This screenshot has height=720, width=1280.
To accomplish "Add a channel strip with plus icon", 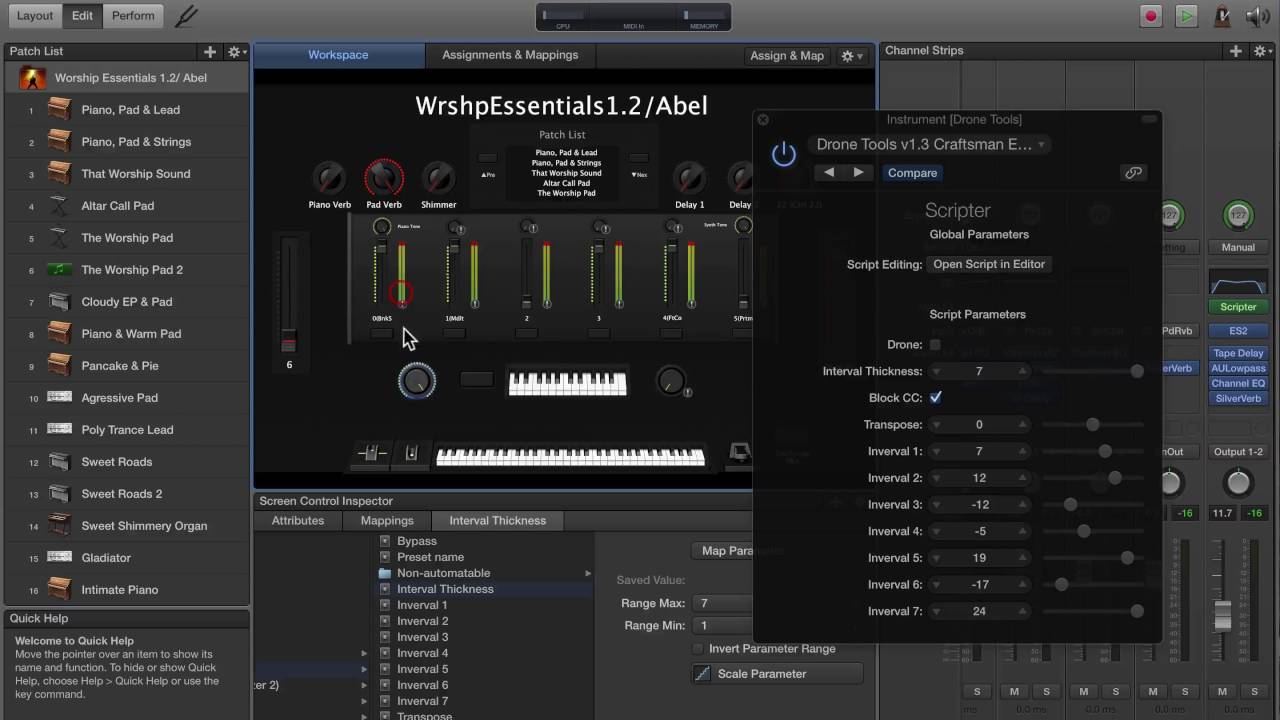I will 1236,51.
